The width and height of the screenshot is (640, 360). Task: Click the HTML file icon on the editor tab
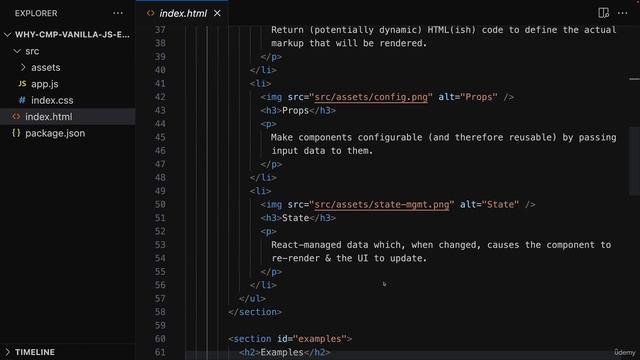click(x=151, y=13)
